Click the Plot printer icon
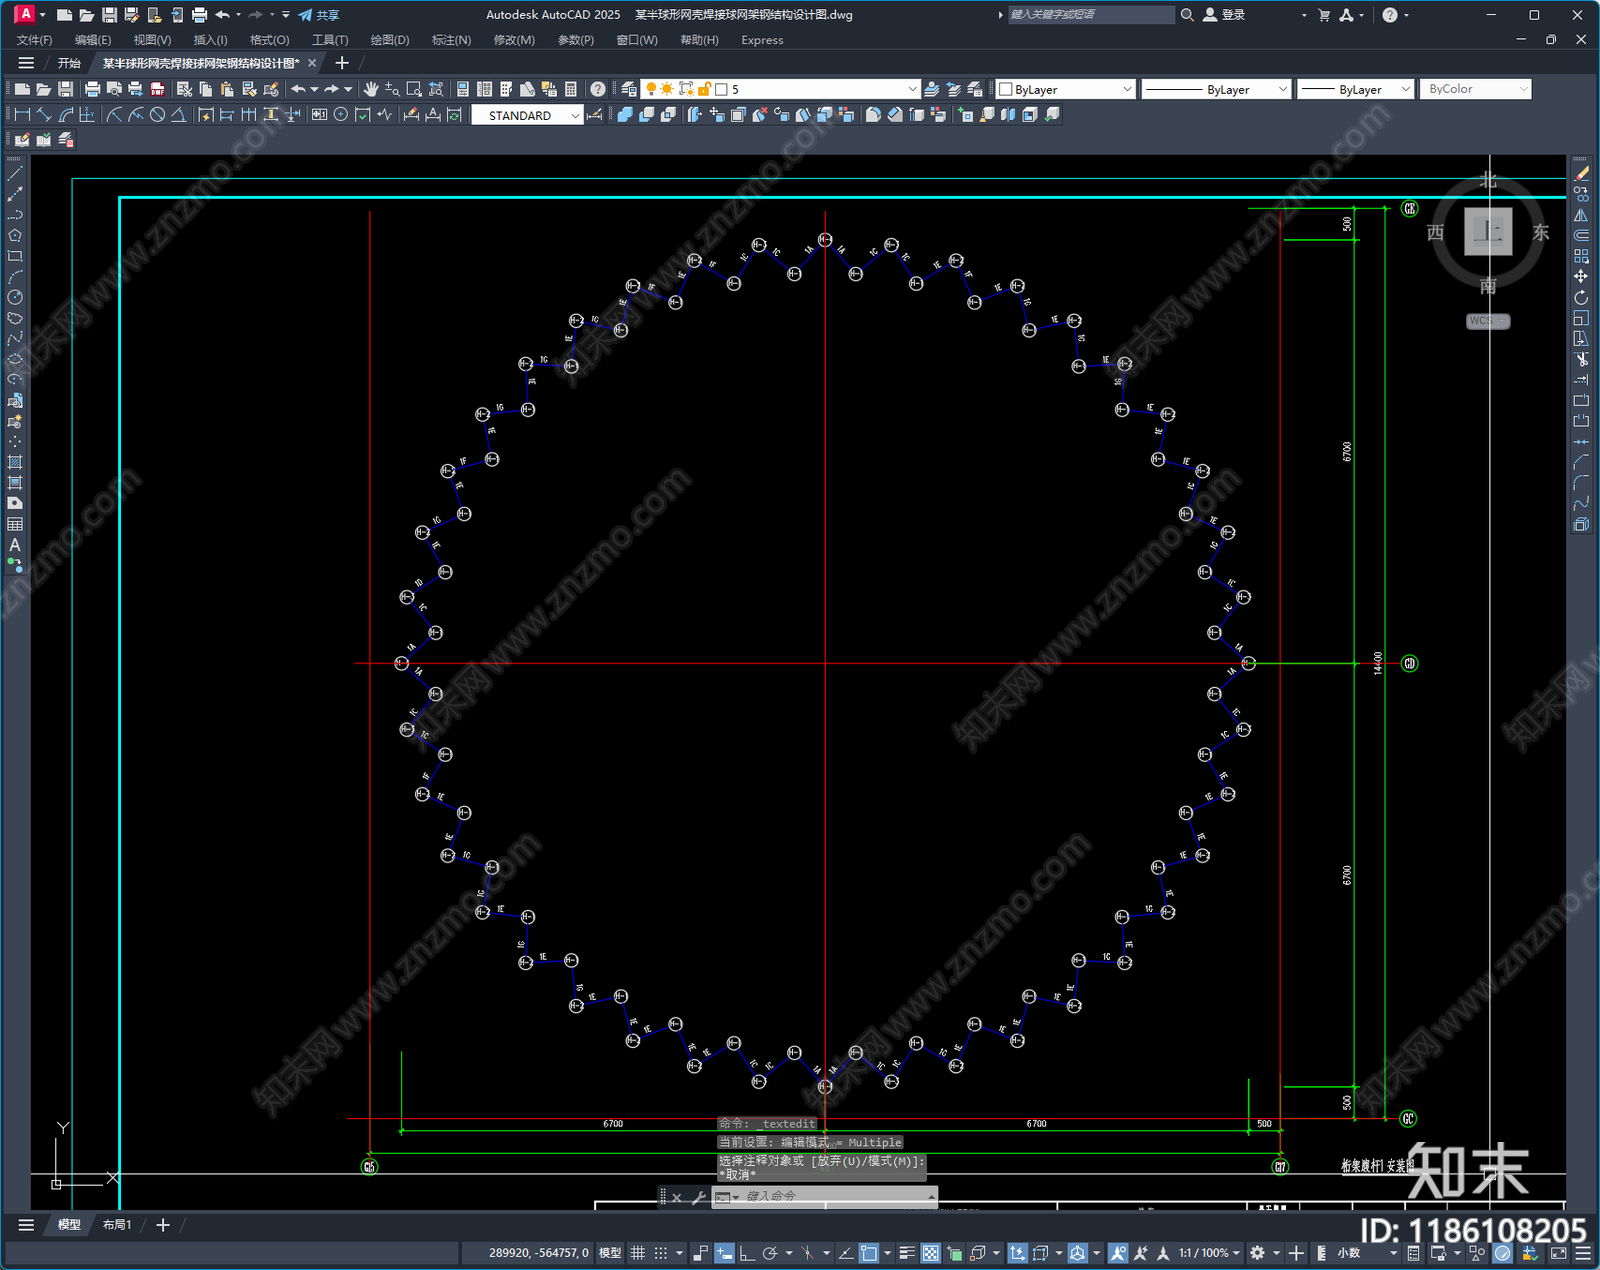The height and width of the screenshot is (1270, 1600). tap(92, 89)
